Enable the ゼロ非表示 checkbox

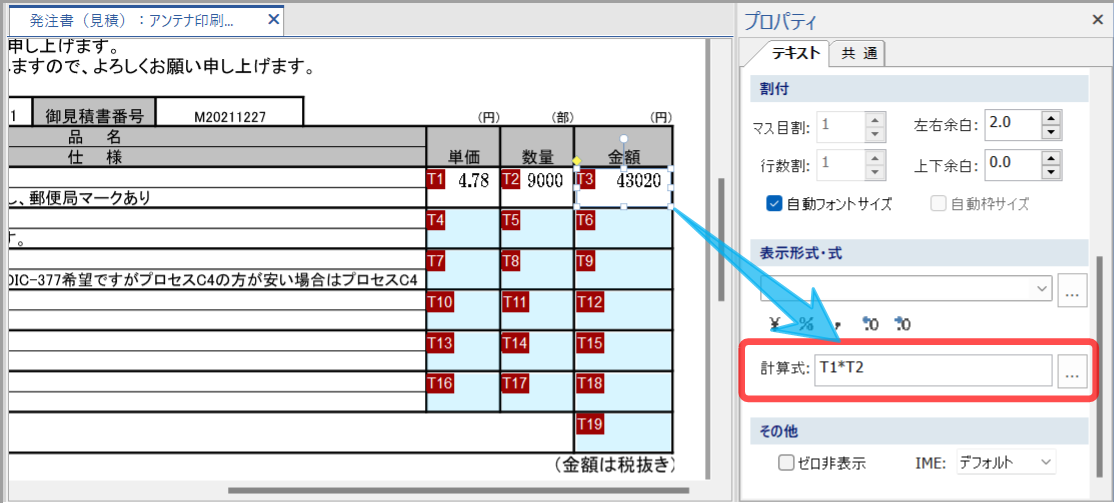coord(786,463)
